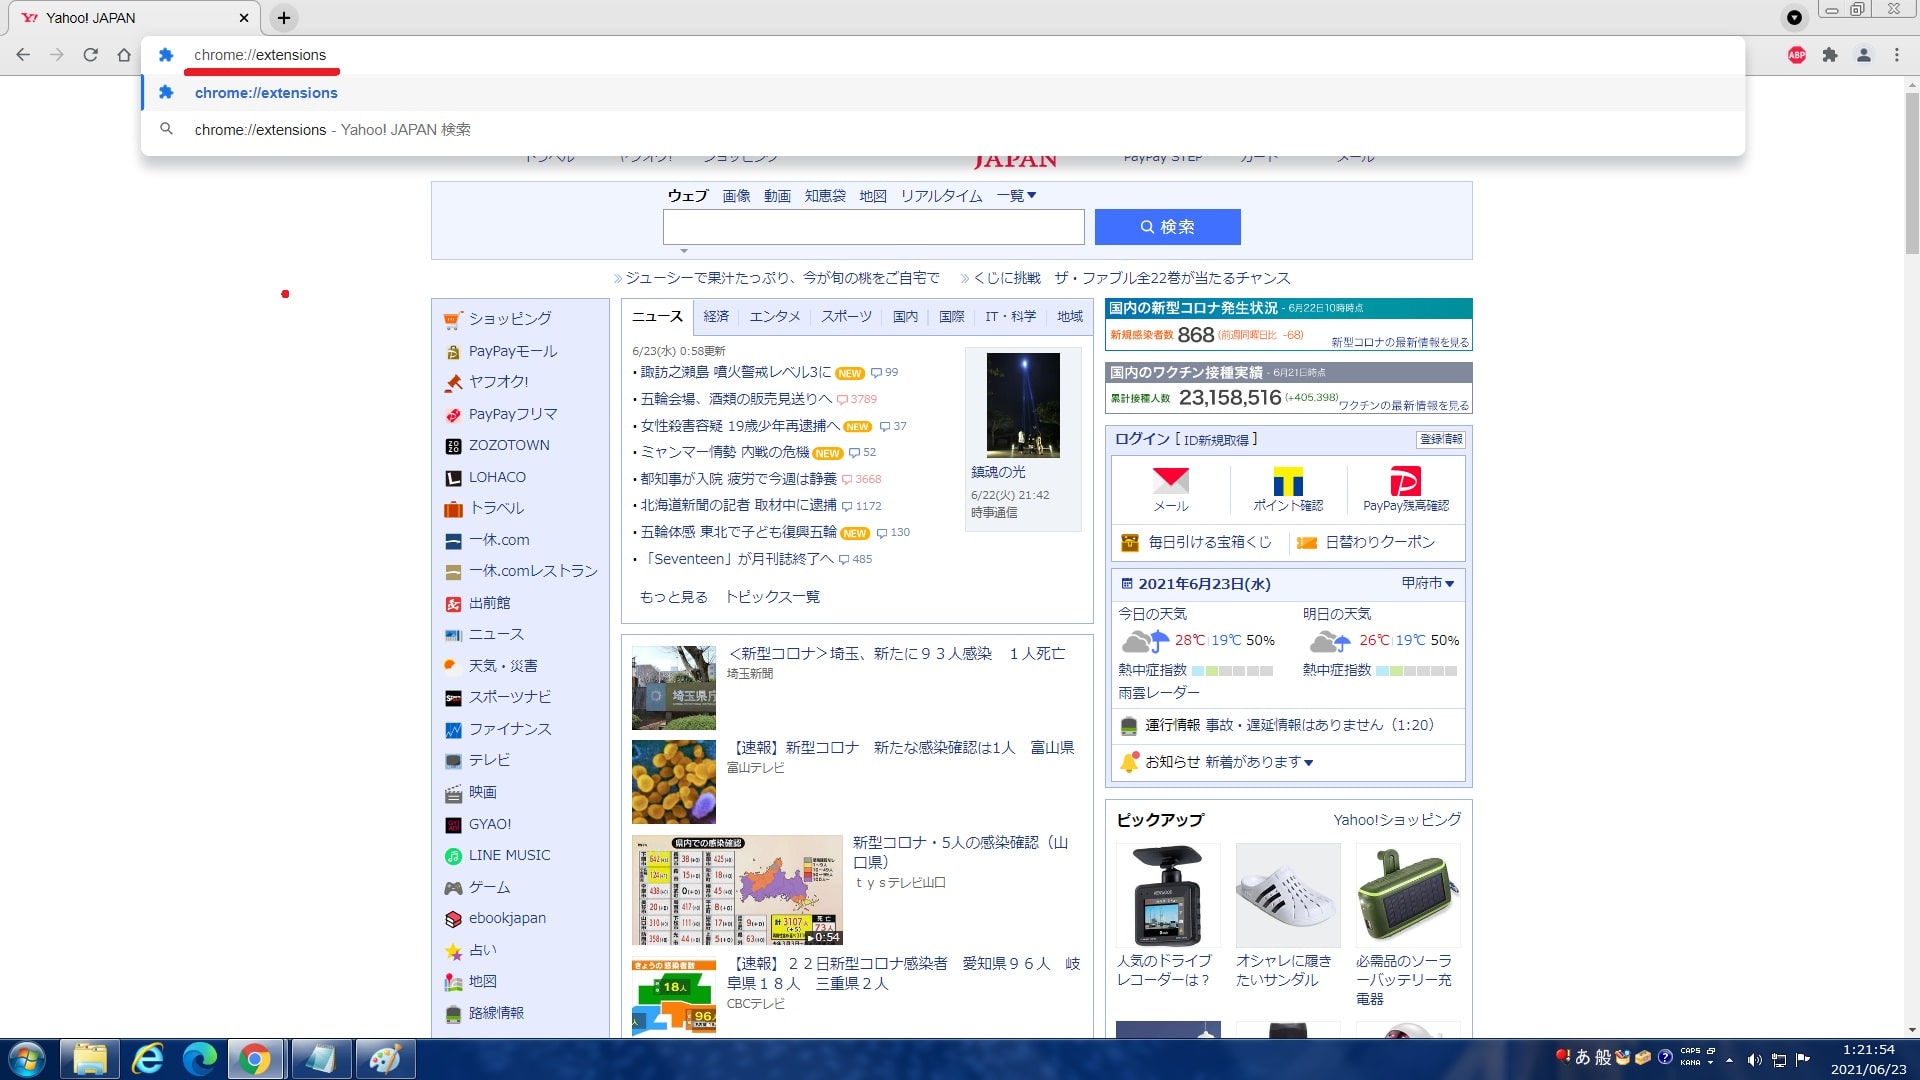The width and height of the screenshot is (1920, 1080).
Task: Open ショッピング in the sidebar
Action: pos(510,319)
